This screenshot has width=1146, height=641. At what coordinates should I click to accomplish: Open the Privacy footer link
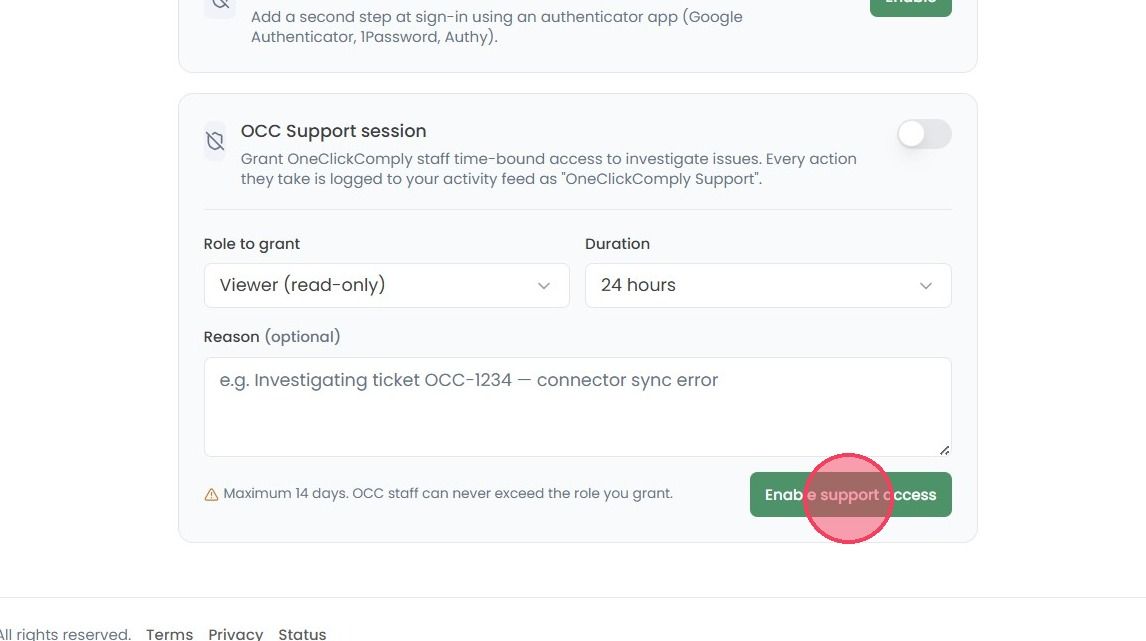coord(235,634)
